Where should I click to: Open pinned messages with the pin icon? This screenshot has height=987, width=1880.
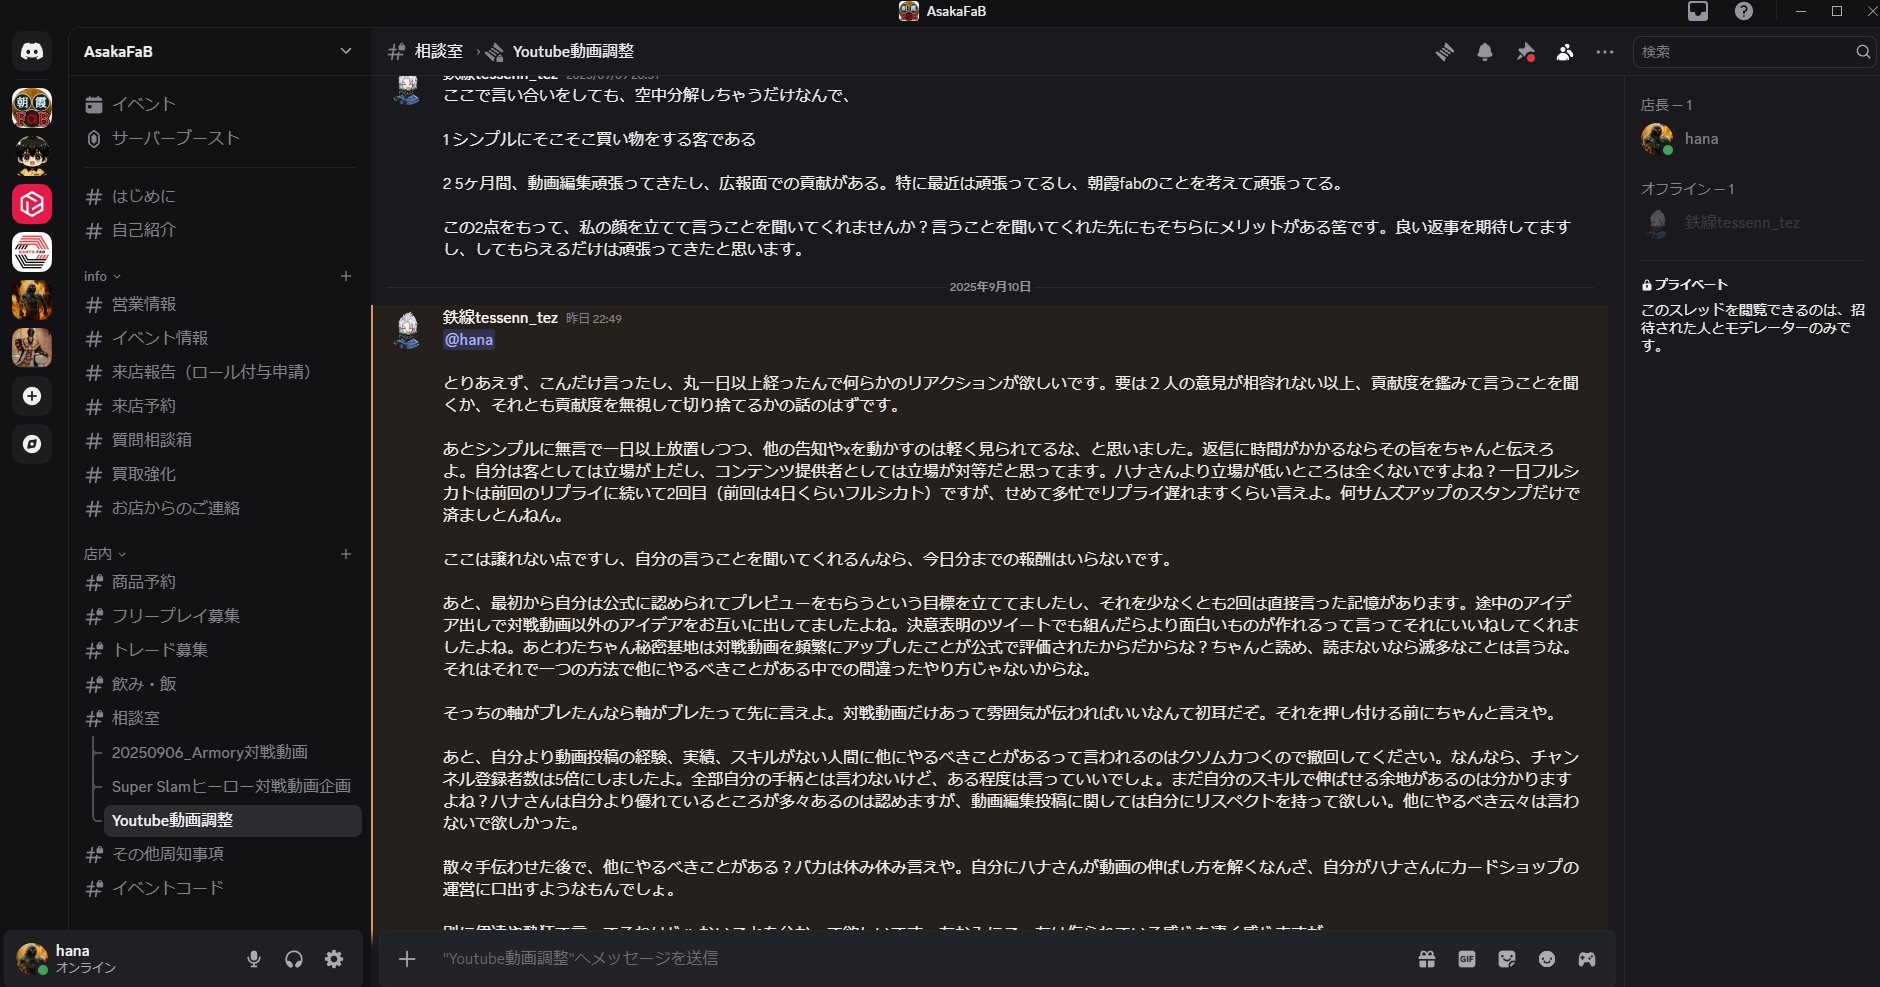click(x=1525, y=52)
